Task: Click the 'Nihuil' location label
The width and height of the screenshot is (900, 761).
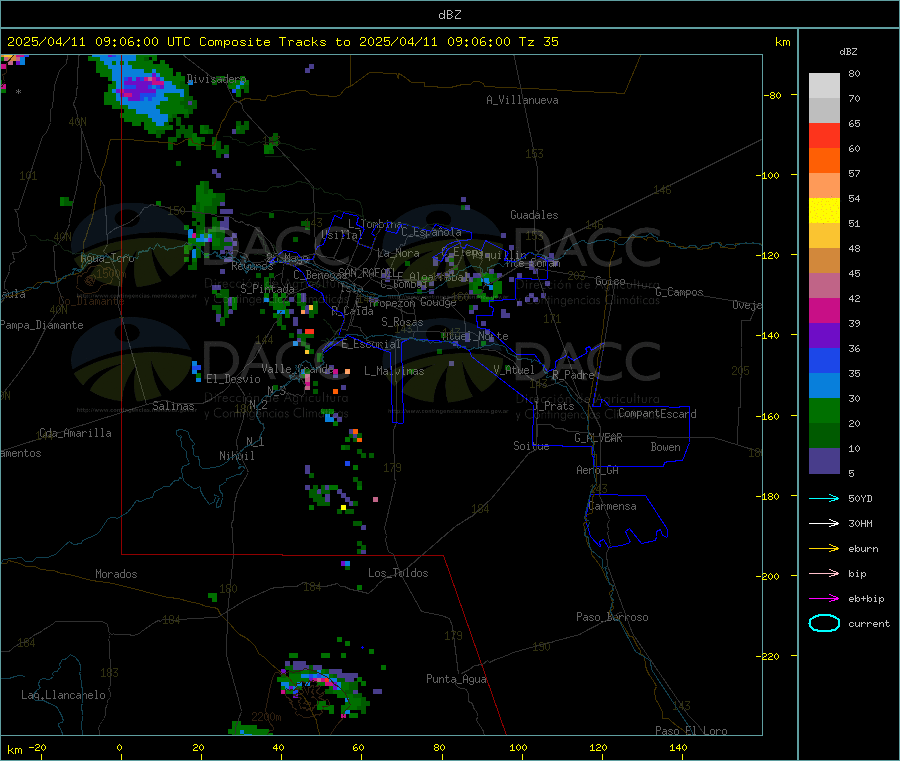Action: (236, 456)
